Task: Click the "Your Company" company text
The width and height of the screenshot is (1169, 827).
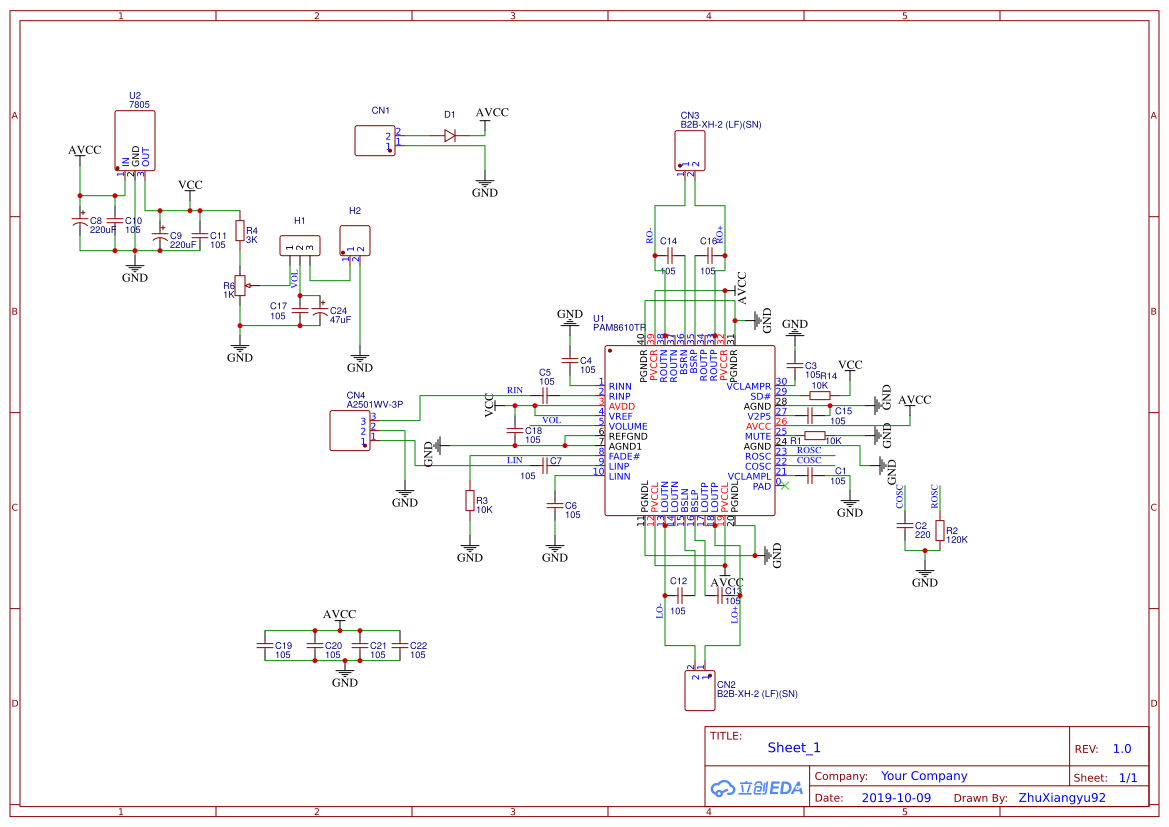Action: click(x=924, y=776)
